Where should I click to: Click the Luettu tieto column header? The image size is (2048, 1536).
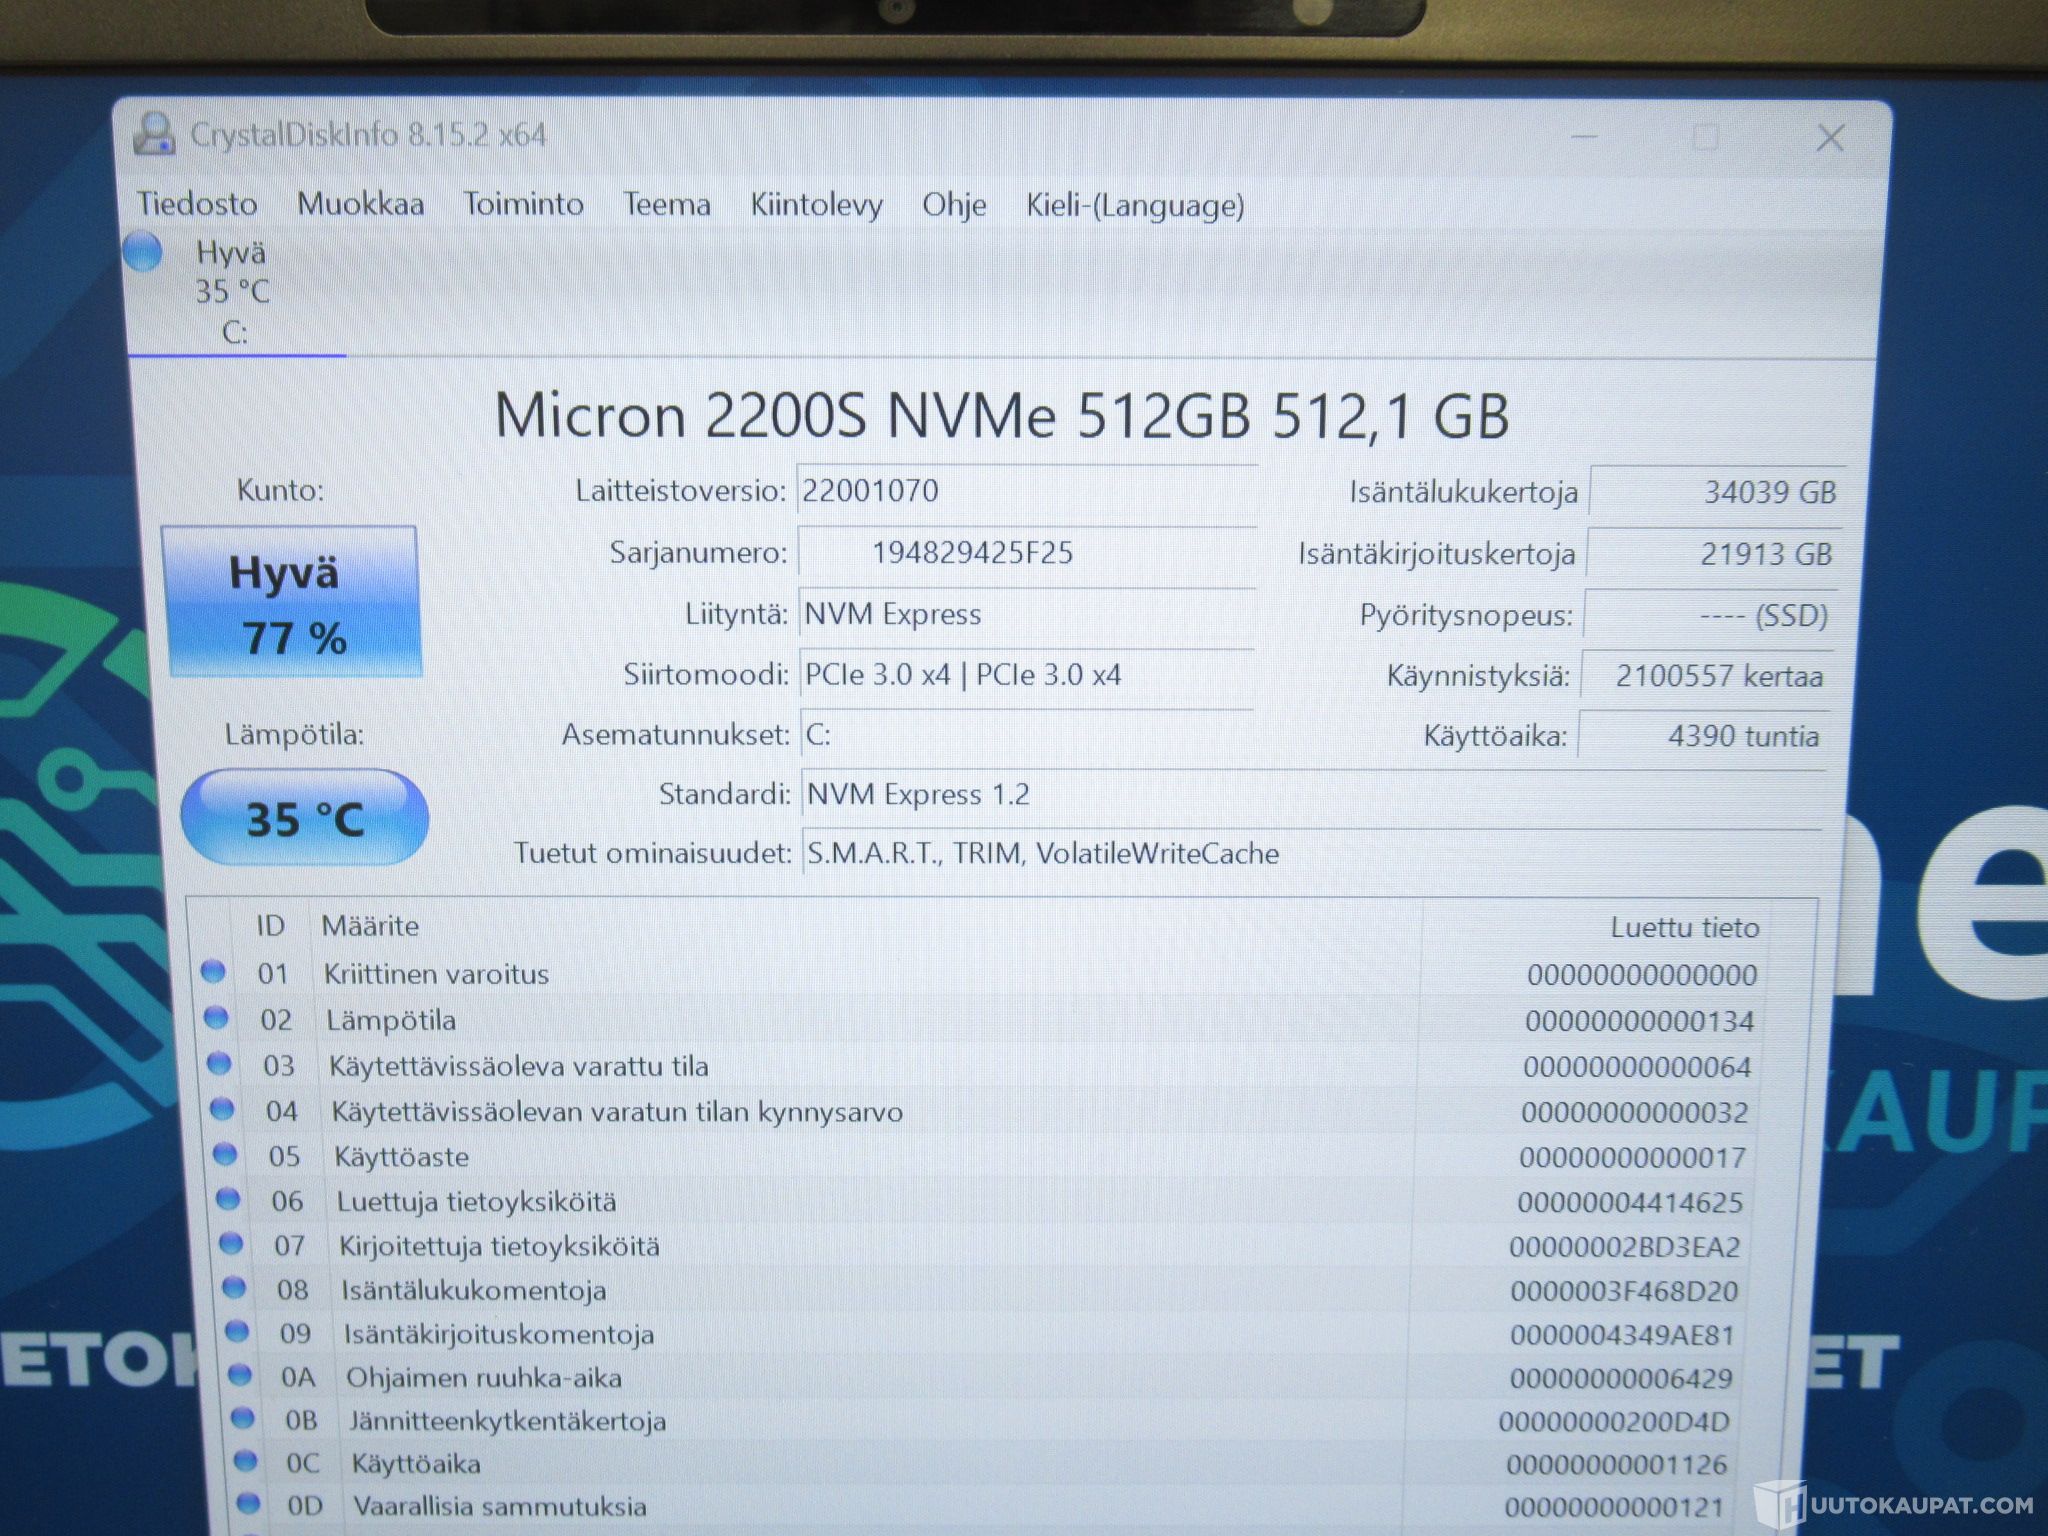(1684, 928)
